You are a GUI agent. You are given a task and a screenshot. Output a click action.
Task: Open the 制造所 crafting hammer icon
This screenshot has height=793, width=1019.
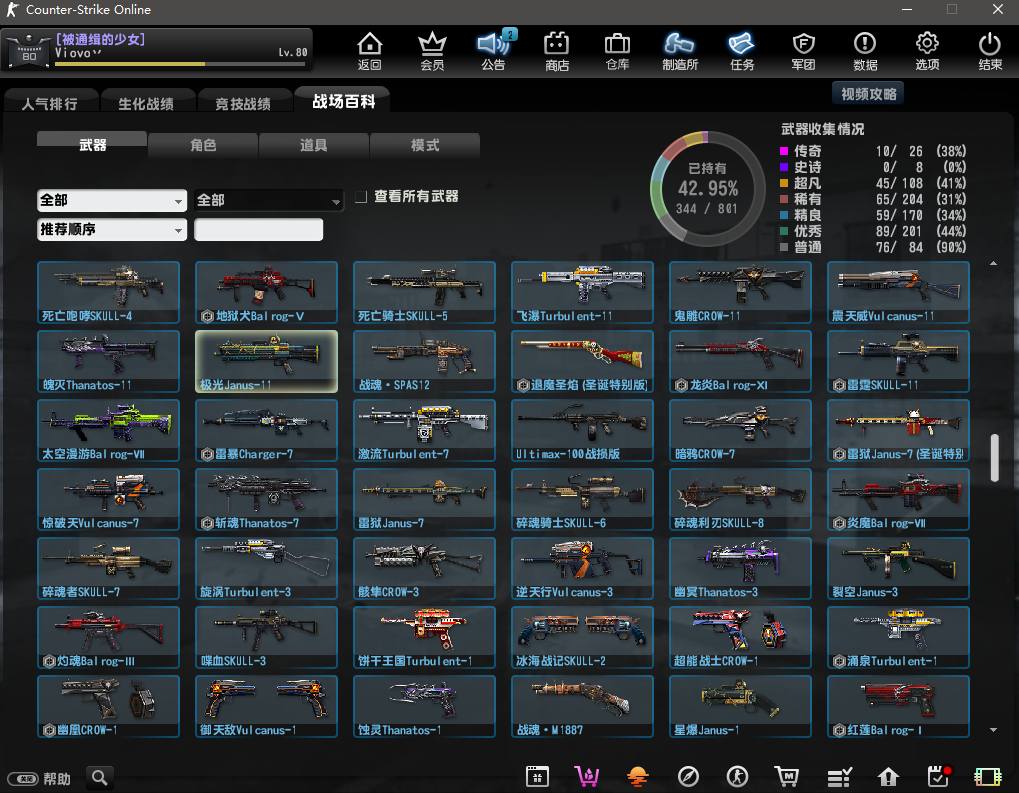679,50
